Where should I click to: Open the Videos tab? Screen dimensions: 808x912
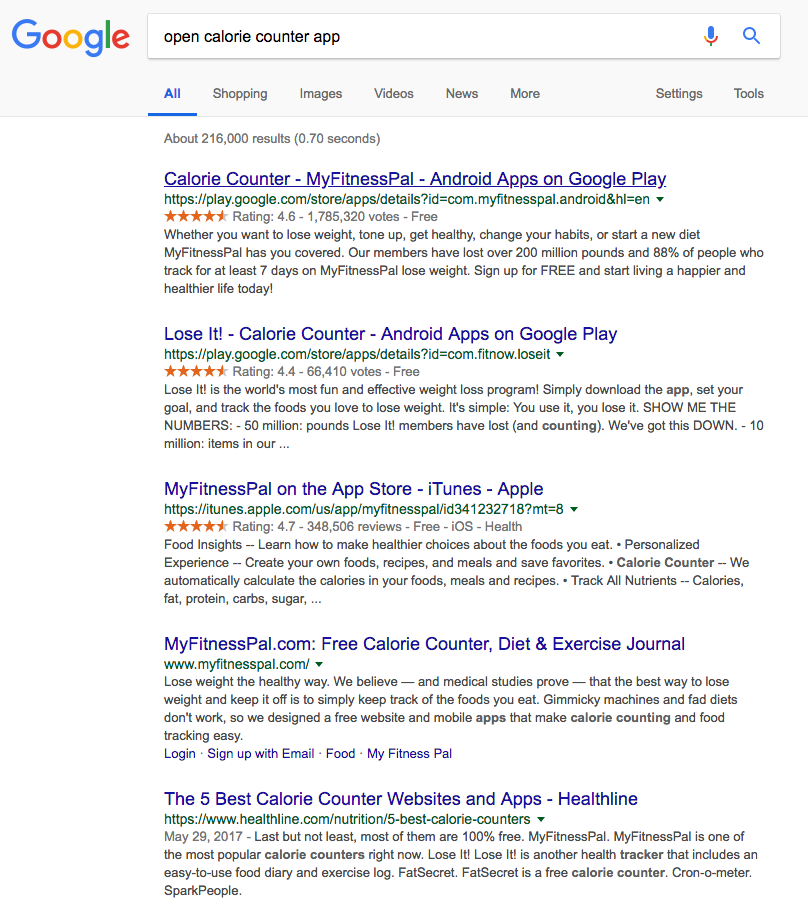pos(394,94)
